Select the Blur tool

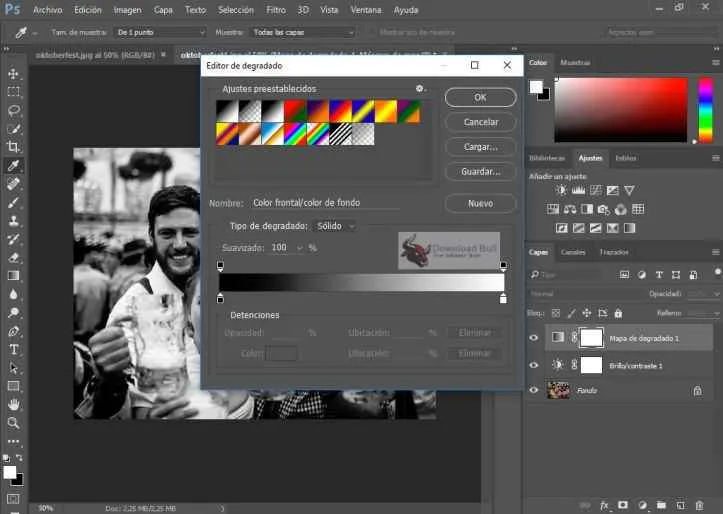coord(13,294)
